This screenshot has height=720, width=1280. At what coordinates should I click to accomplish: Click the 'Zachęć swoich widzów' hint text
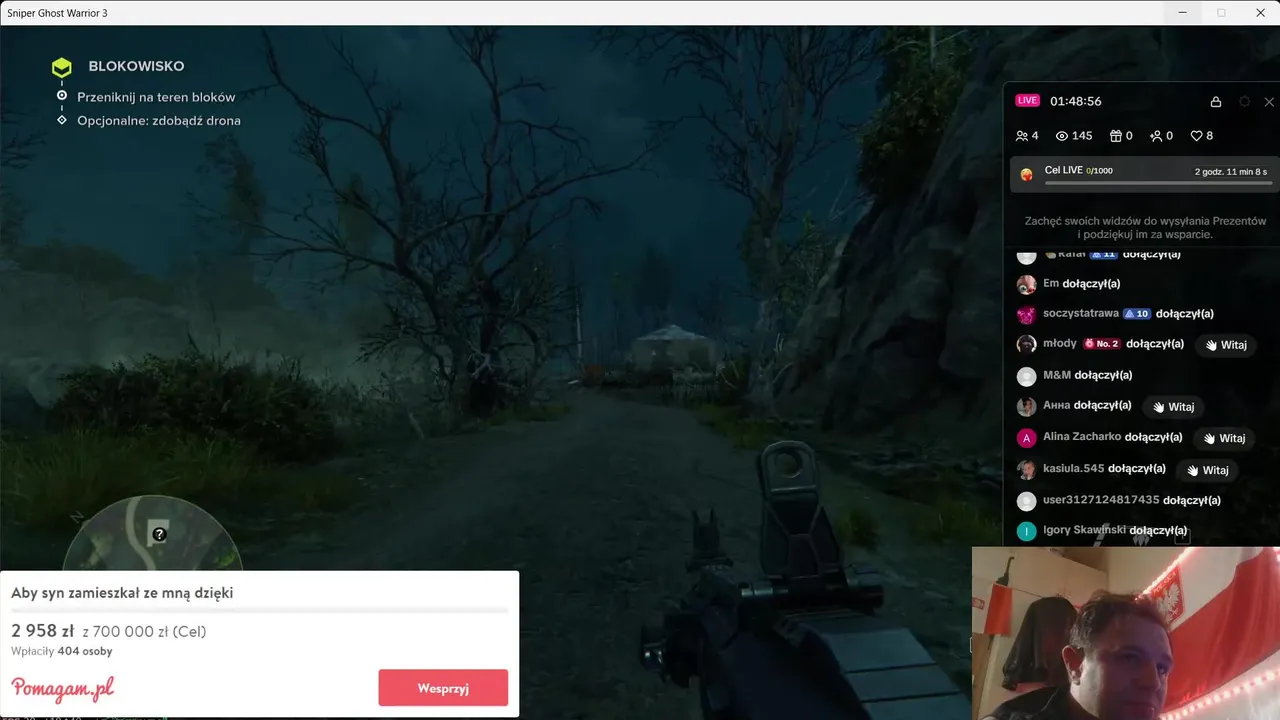pyautogui.click(x=1145, y=228)
